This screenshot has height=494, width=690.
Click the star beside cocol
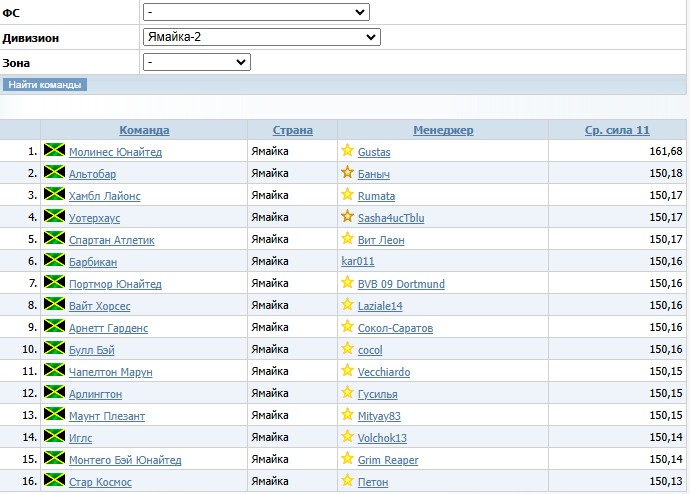coord(347,348)
